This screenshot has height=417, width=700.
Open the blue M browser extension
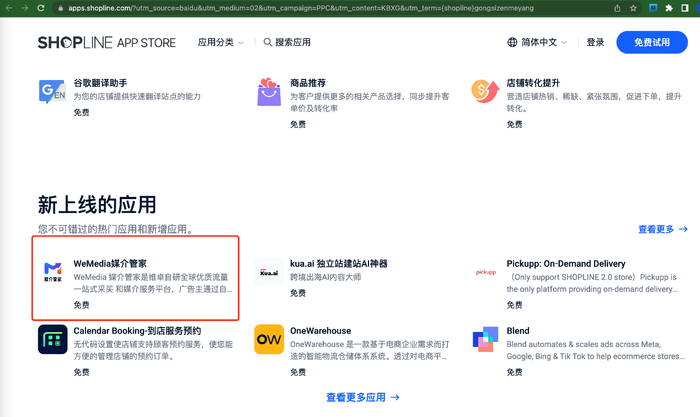653,8
